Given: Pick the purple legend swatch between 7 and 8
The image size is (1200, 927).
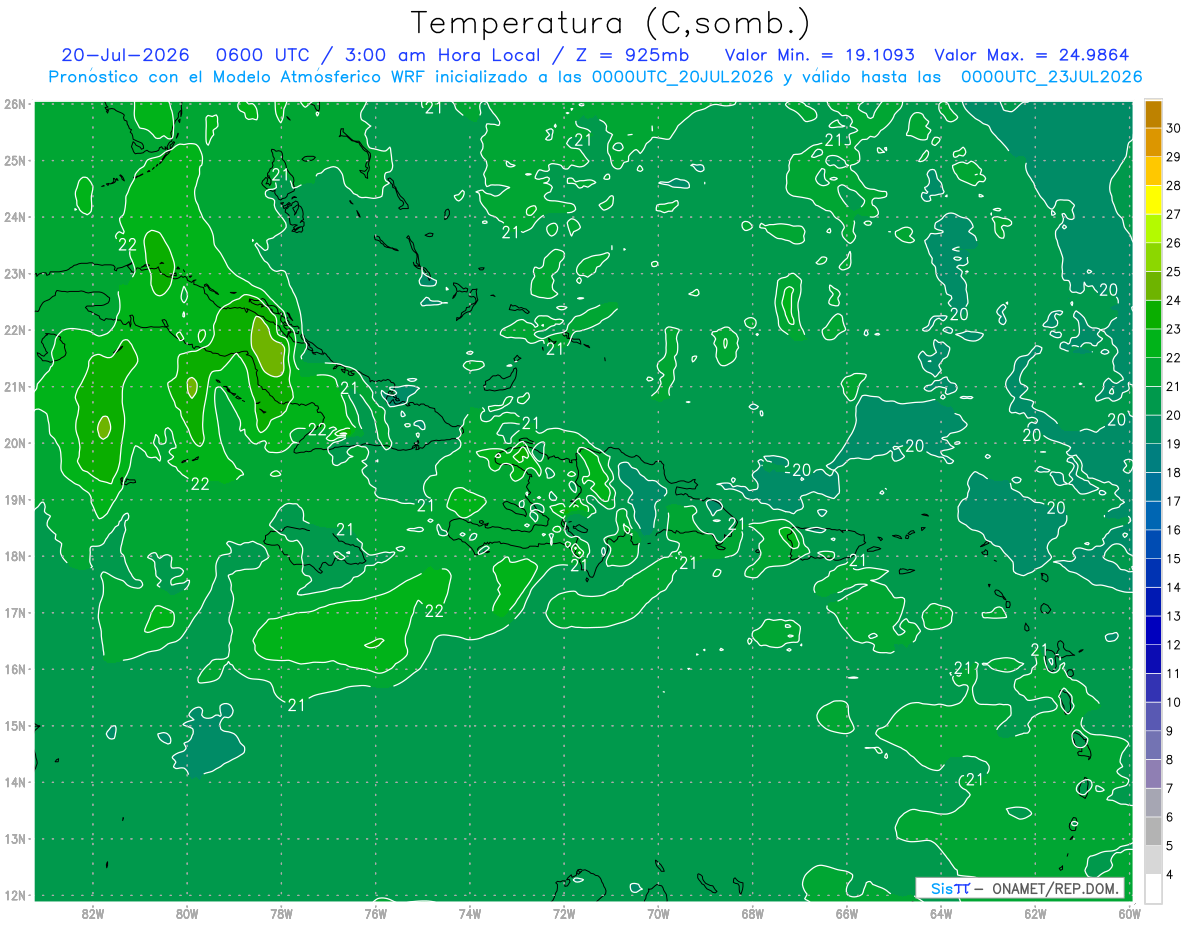Looking at the screenshot, I should coord(1153,773).
